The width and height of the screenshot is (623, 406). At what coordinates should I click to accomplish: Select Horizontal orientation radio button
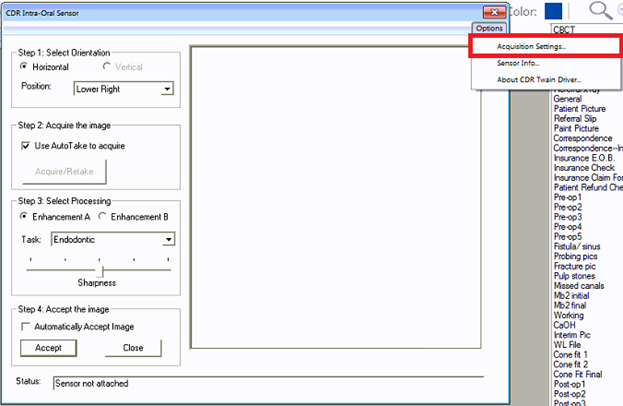point(25,66)
